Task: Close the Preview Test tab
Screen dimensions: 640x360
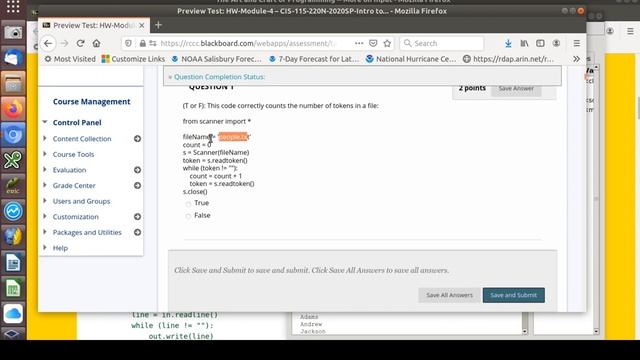Action: pos(142,25)
